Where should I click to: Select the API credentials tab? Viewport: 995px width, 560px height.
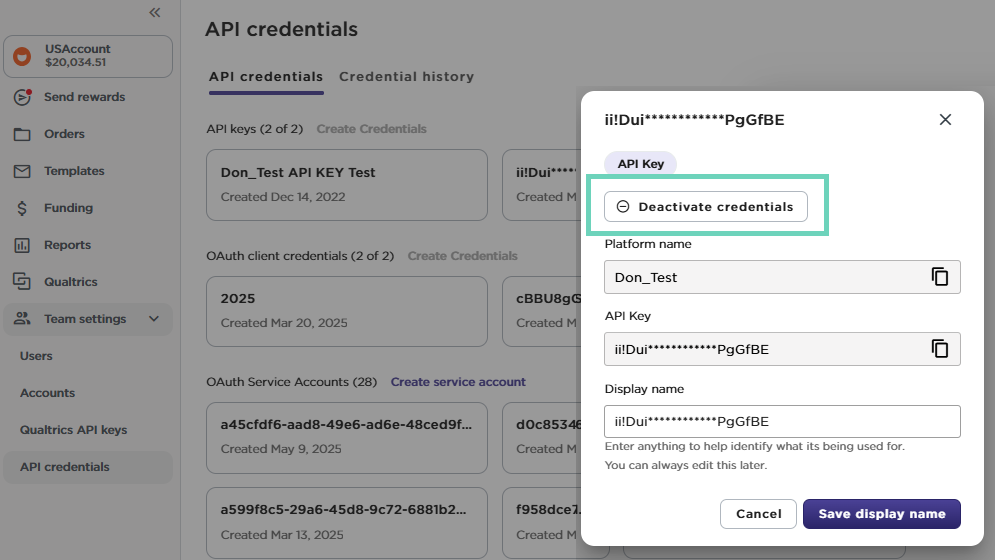266,77
